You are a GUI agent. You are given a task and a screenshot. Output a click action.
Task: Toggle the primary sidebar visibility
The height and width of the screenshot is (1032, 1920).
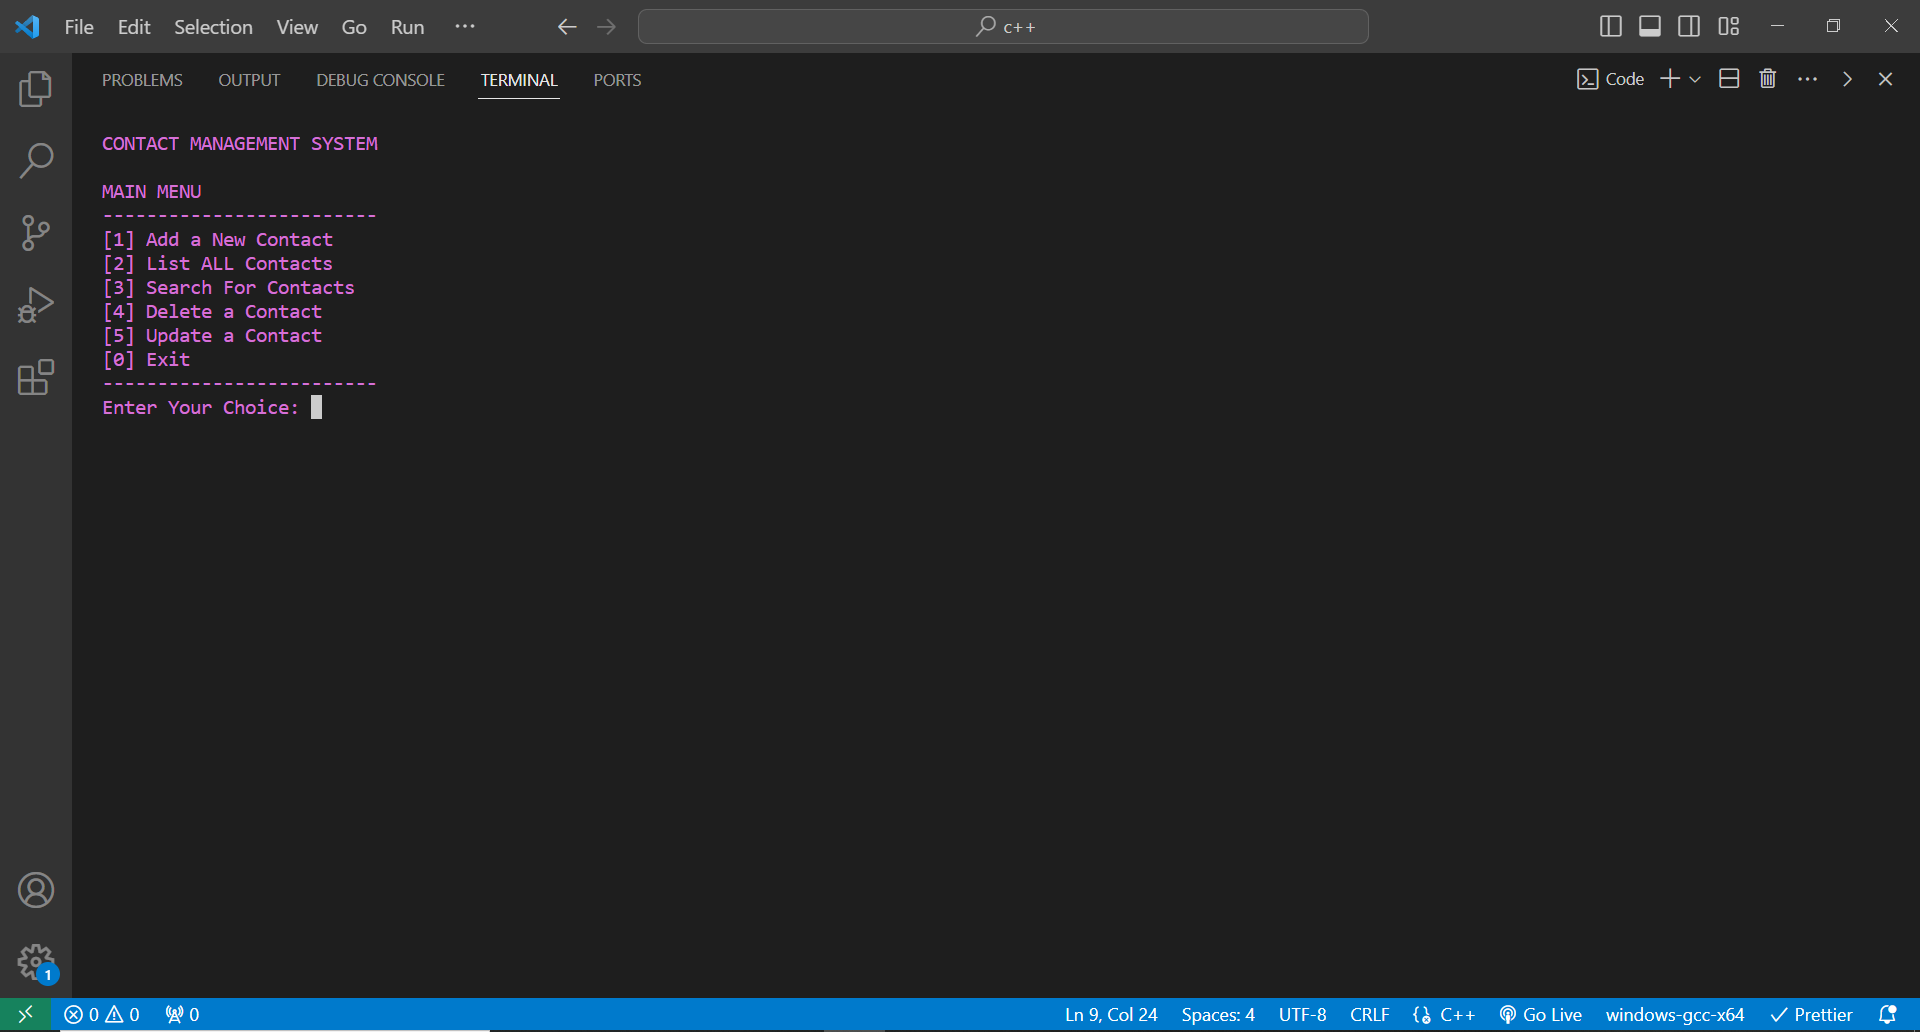[x=1610, y=26]
